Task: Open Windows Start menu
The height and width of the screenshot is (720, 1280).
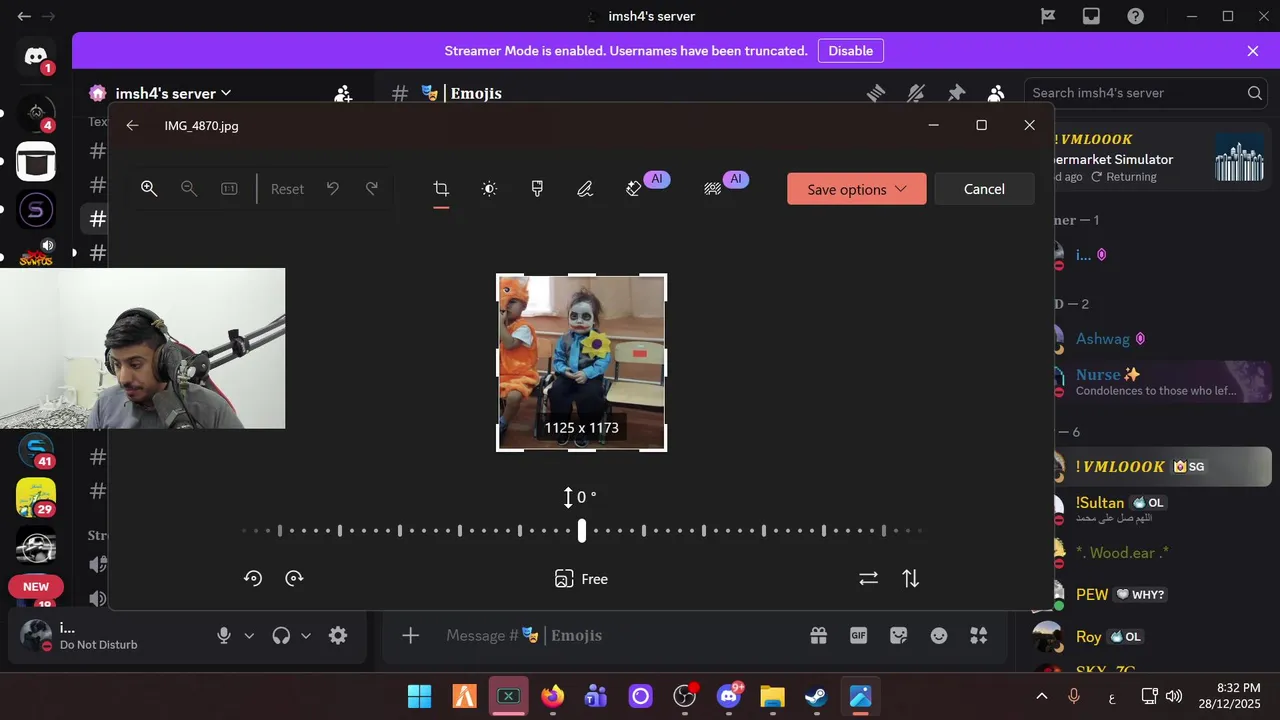Action: pos(420,695)
